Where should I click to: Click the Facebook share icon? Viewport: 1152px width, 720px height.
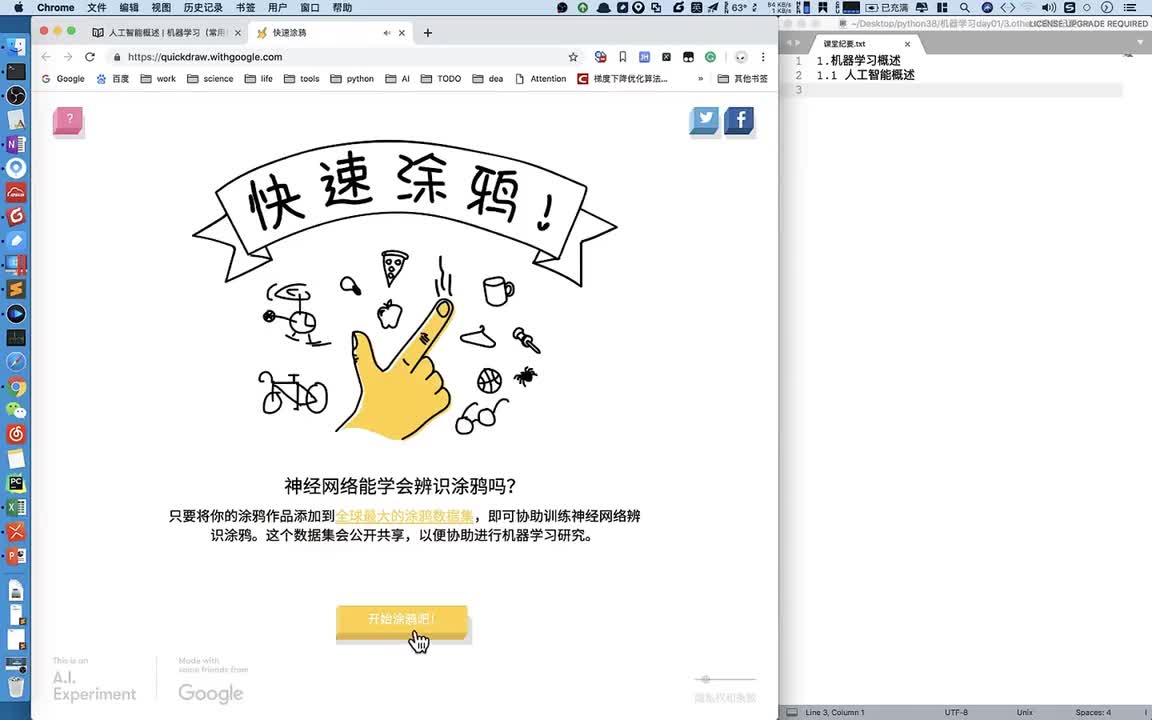pyautogui.click(x=739, y=121)
